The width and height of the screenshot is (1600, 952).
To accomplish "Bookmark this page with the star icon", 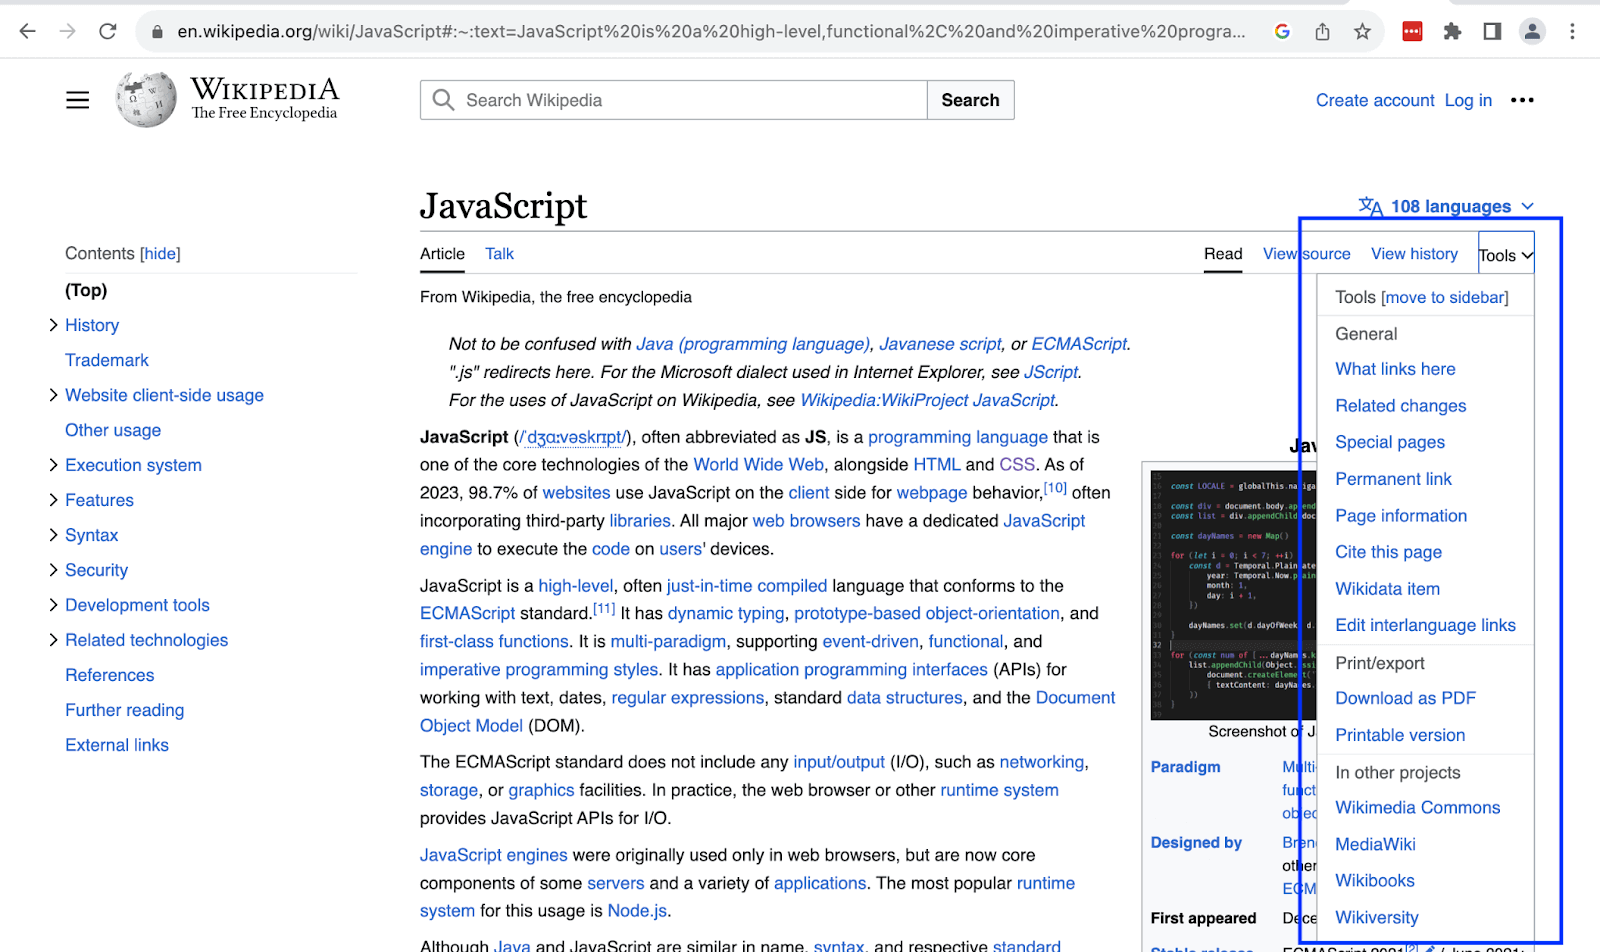I will point(1362,31).
